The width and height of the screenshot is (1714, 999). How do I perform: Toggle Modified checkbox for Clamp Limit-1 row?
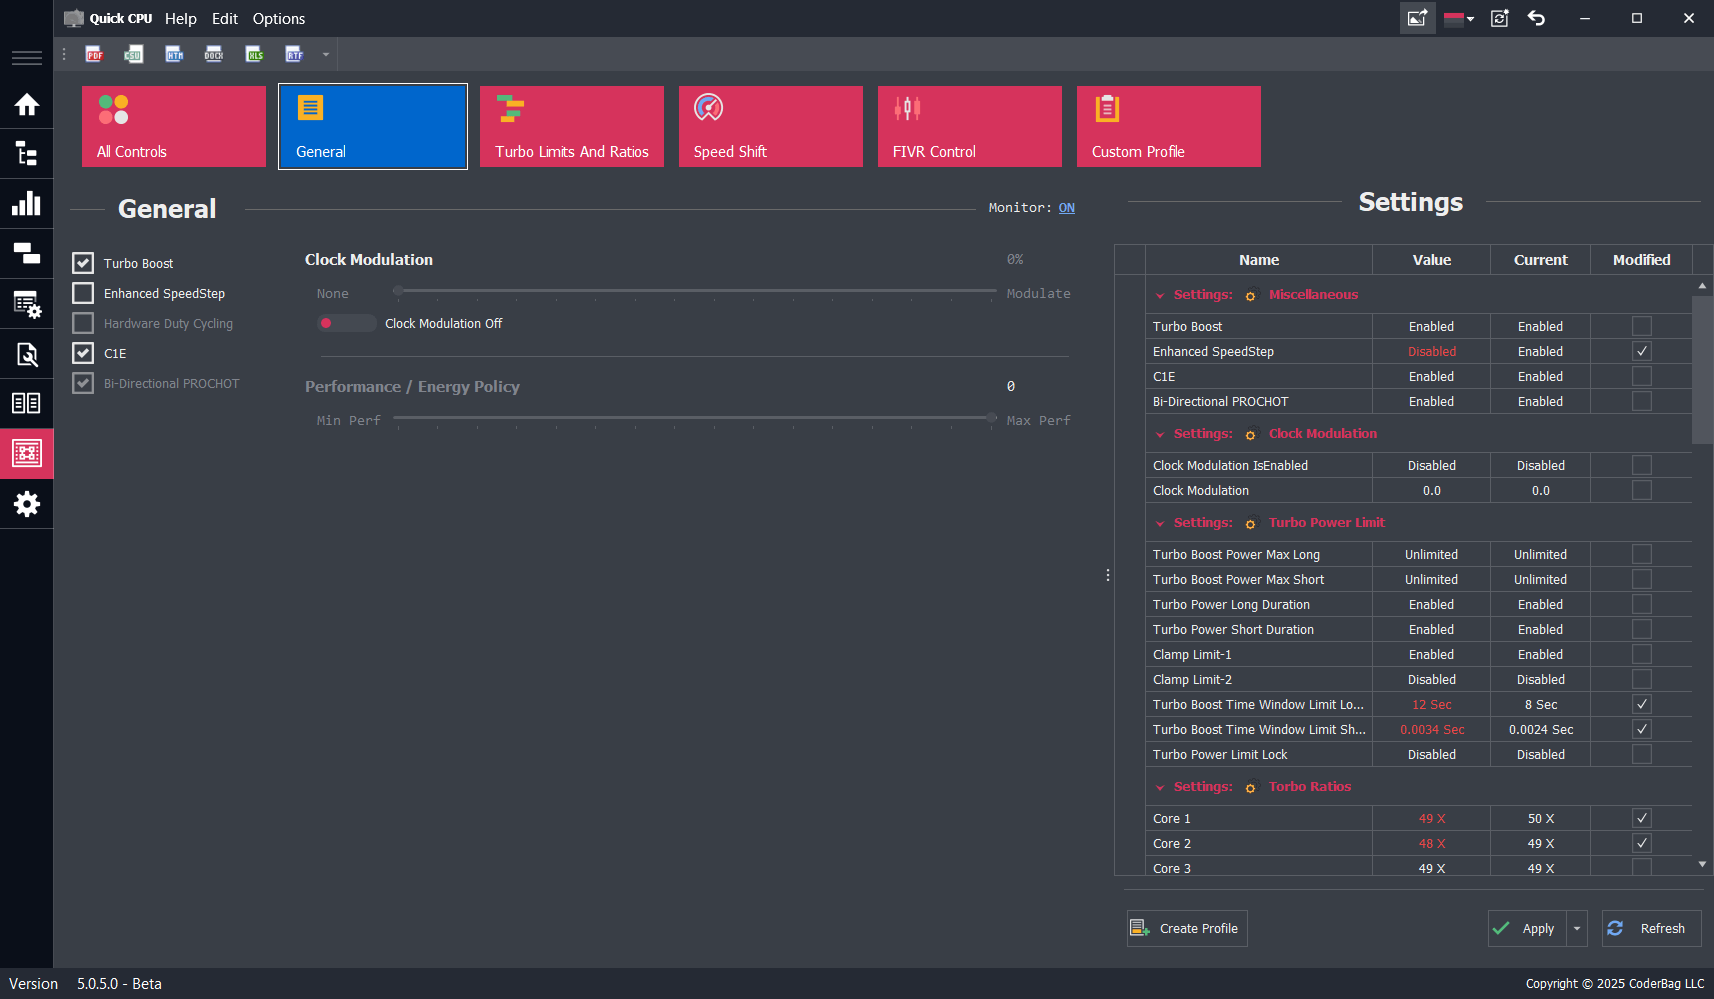coord(1642,654)
